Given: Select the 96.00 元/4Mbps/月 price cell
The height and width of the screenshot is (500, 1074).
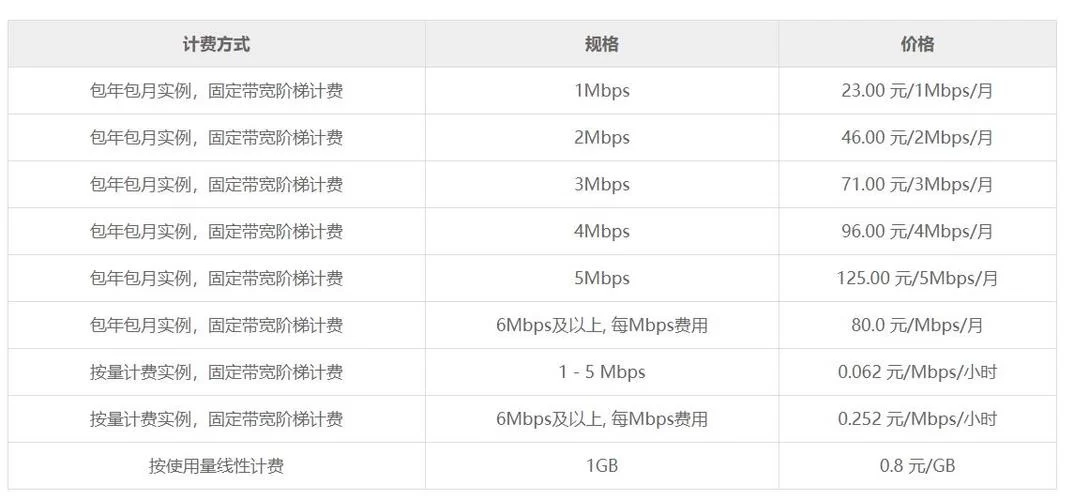Looking at the screenshot, I should pos(917,232).
